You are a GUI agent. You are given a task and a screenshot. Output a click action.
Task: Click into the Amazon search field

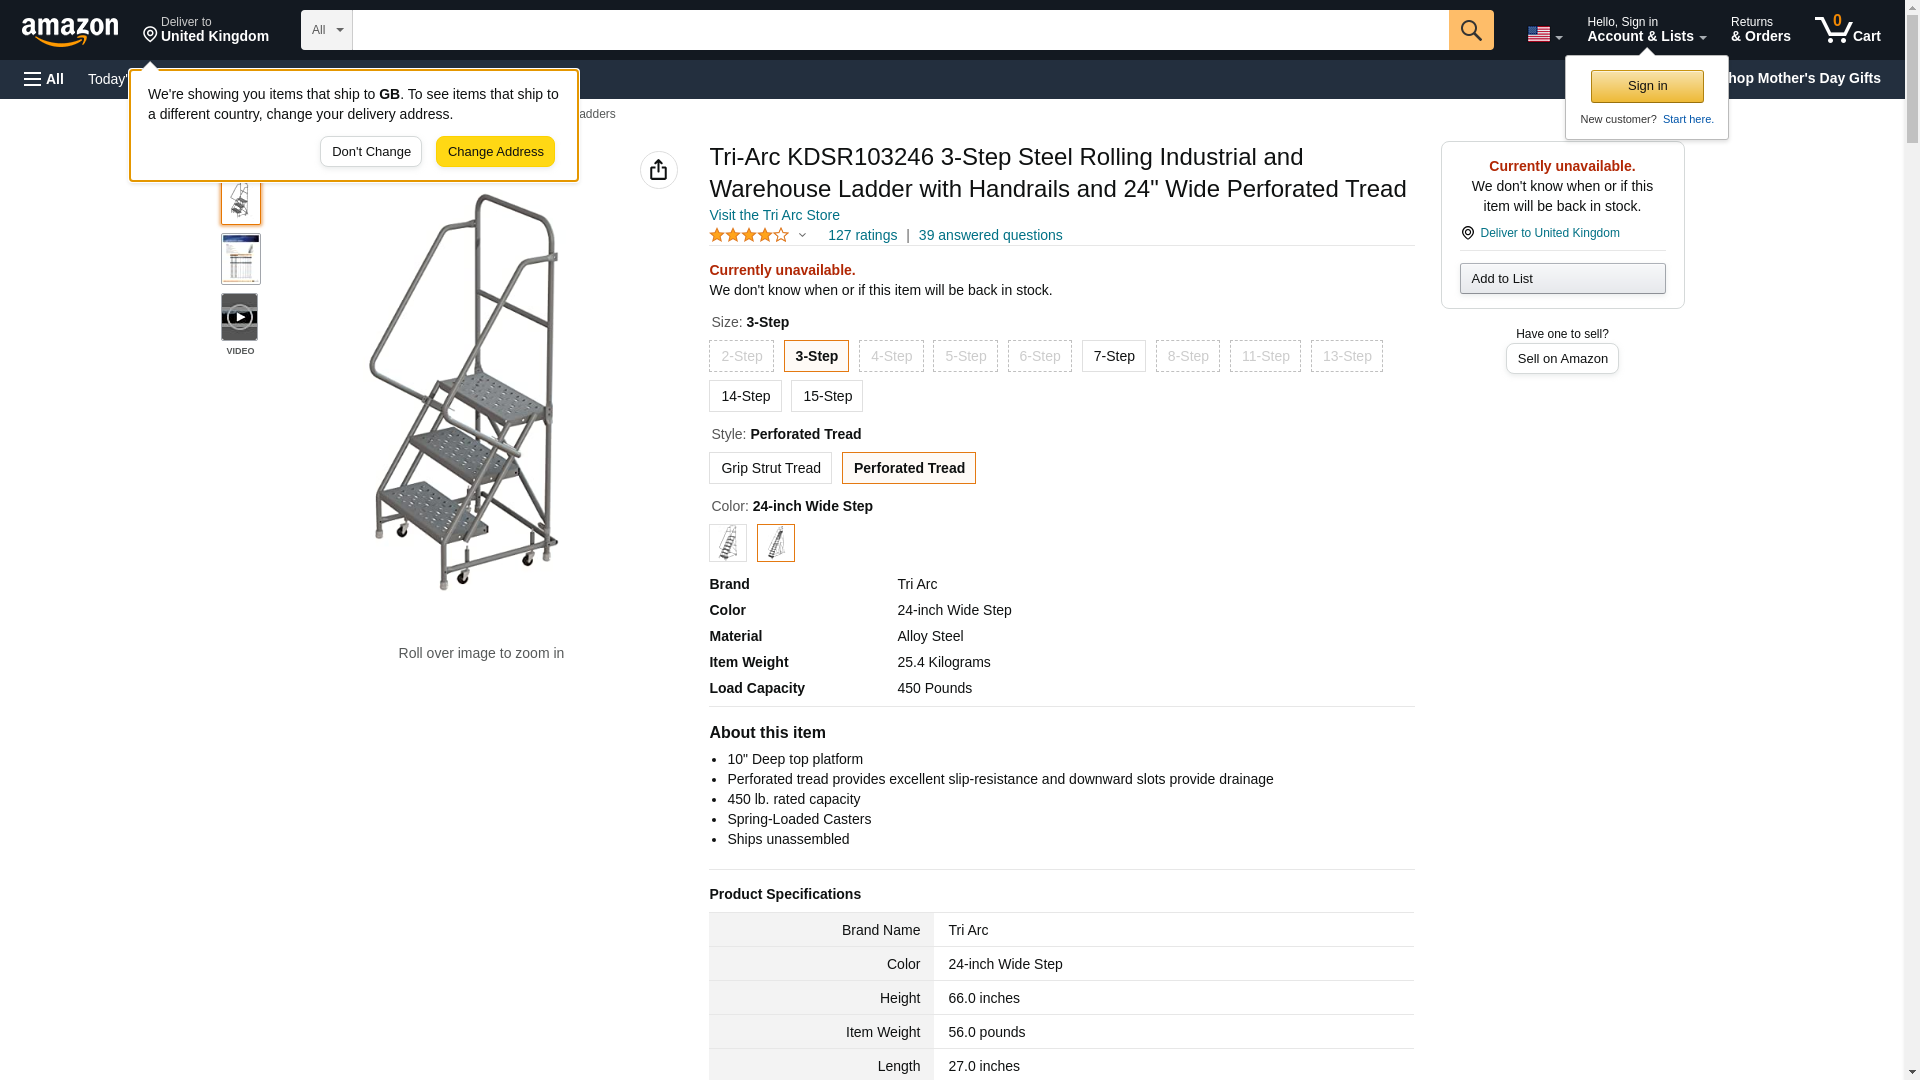[900, 30]
